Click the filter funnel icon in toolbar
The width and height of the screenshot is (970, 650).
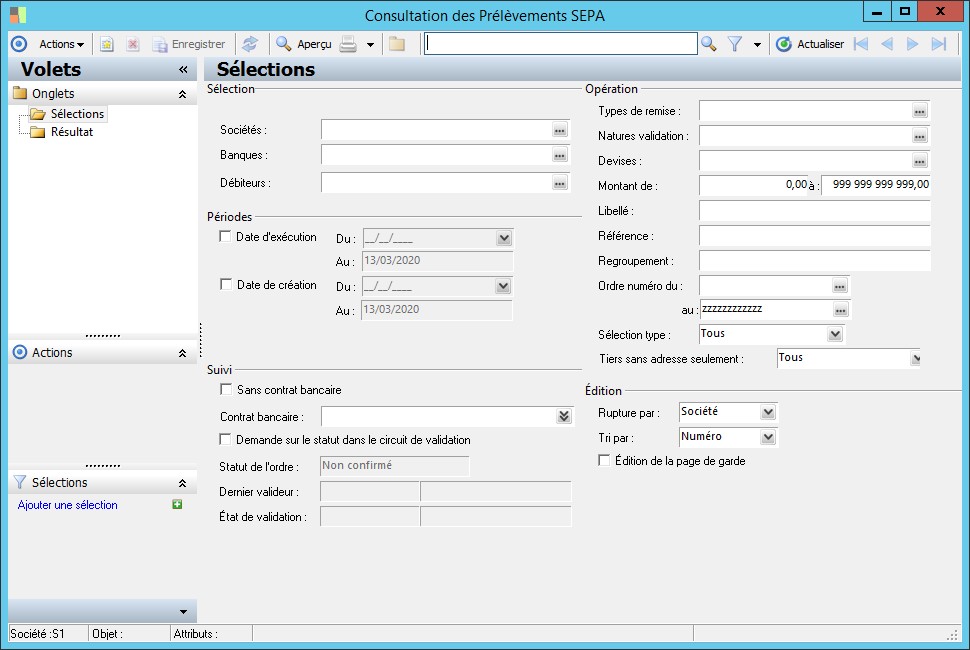pyautogui.click(x=735, y=44)
